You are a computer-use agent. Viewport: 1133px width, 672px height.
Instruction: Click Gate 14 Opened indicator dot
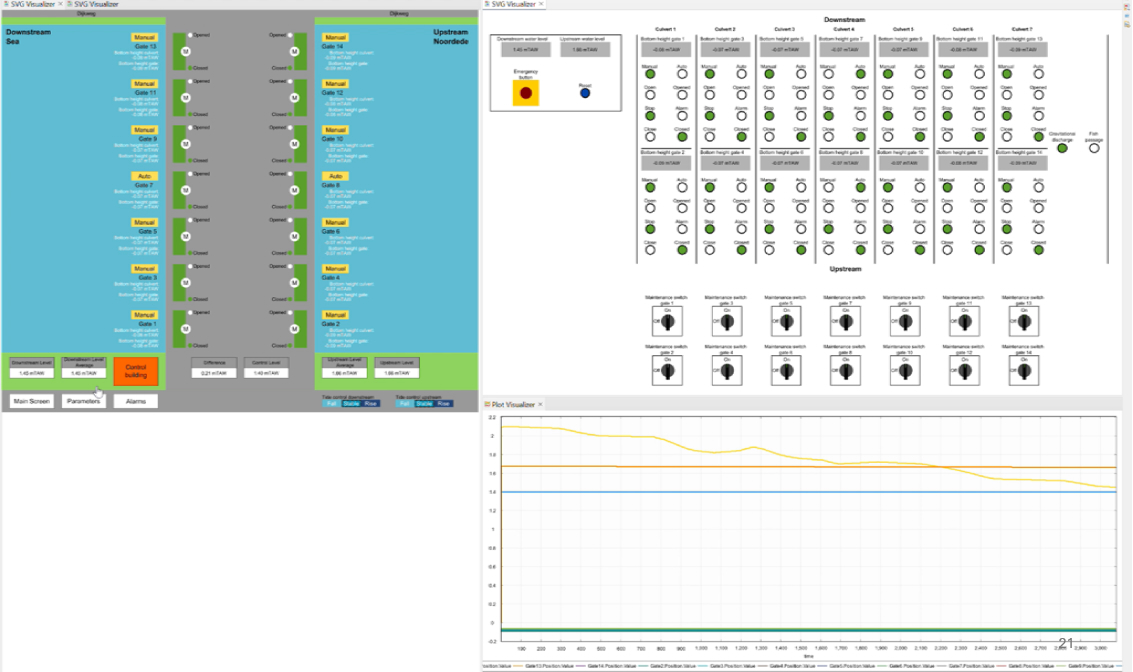[x=287, y=35]
